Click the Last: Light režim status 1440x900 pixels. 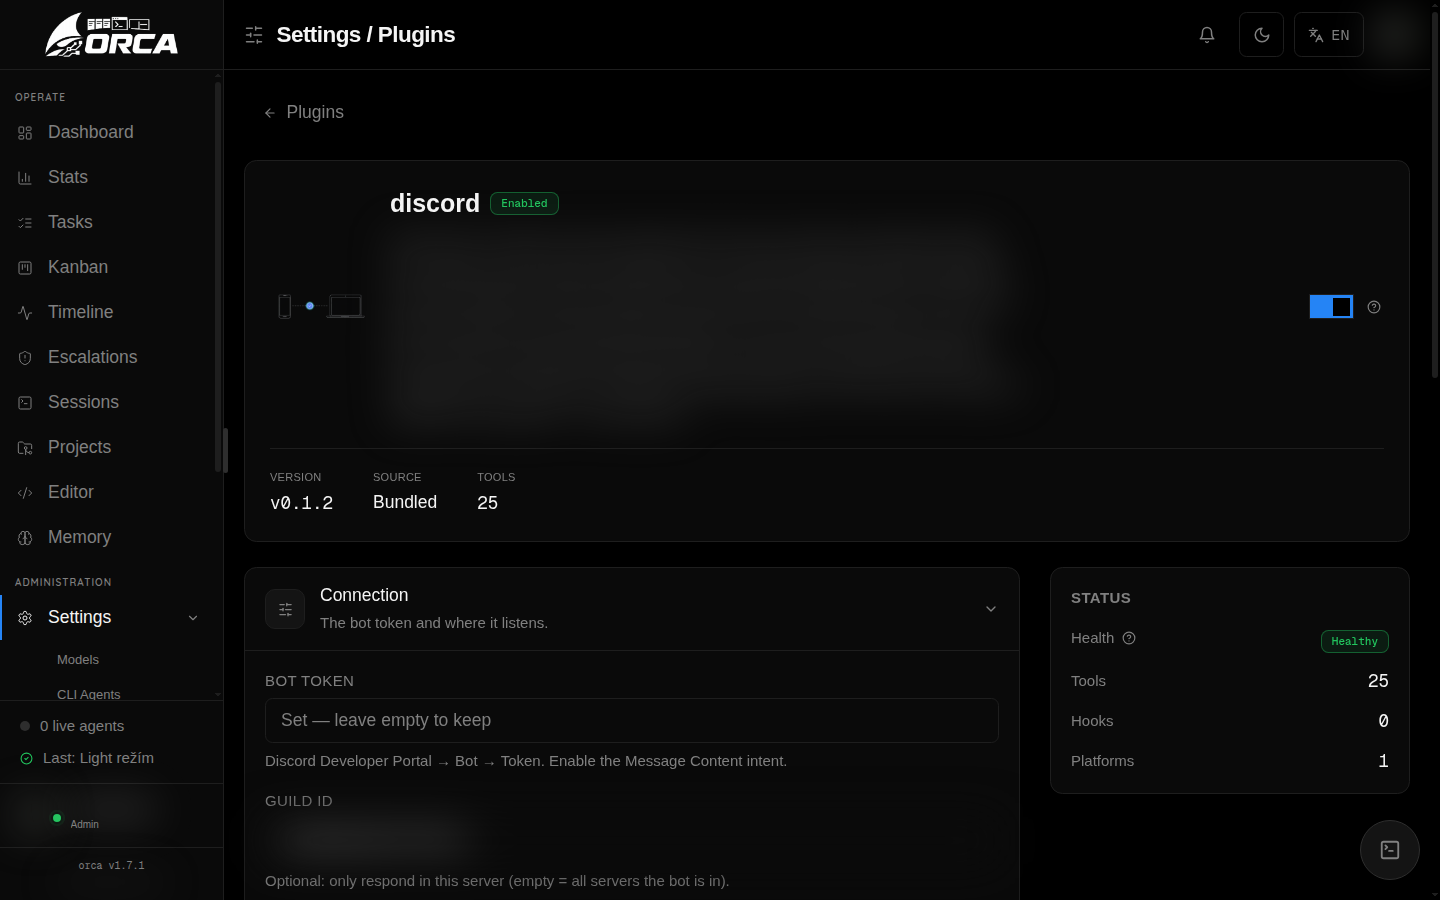pos(87,758)
